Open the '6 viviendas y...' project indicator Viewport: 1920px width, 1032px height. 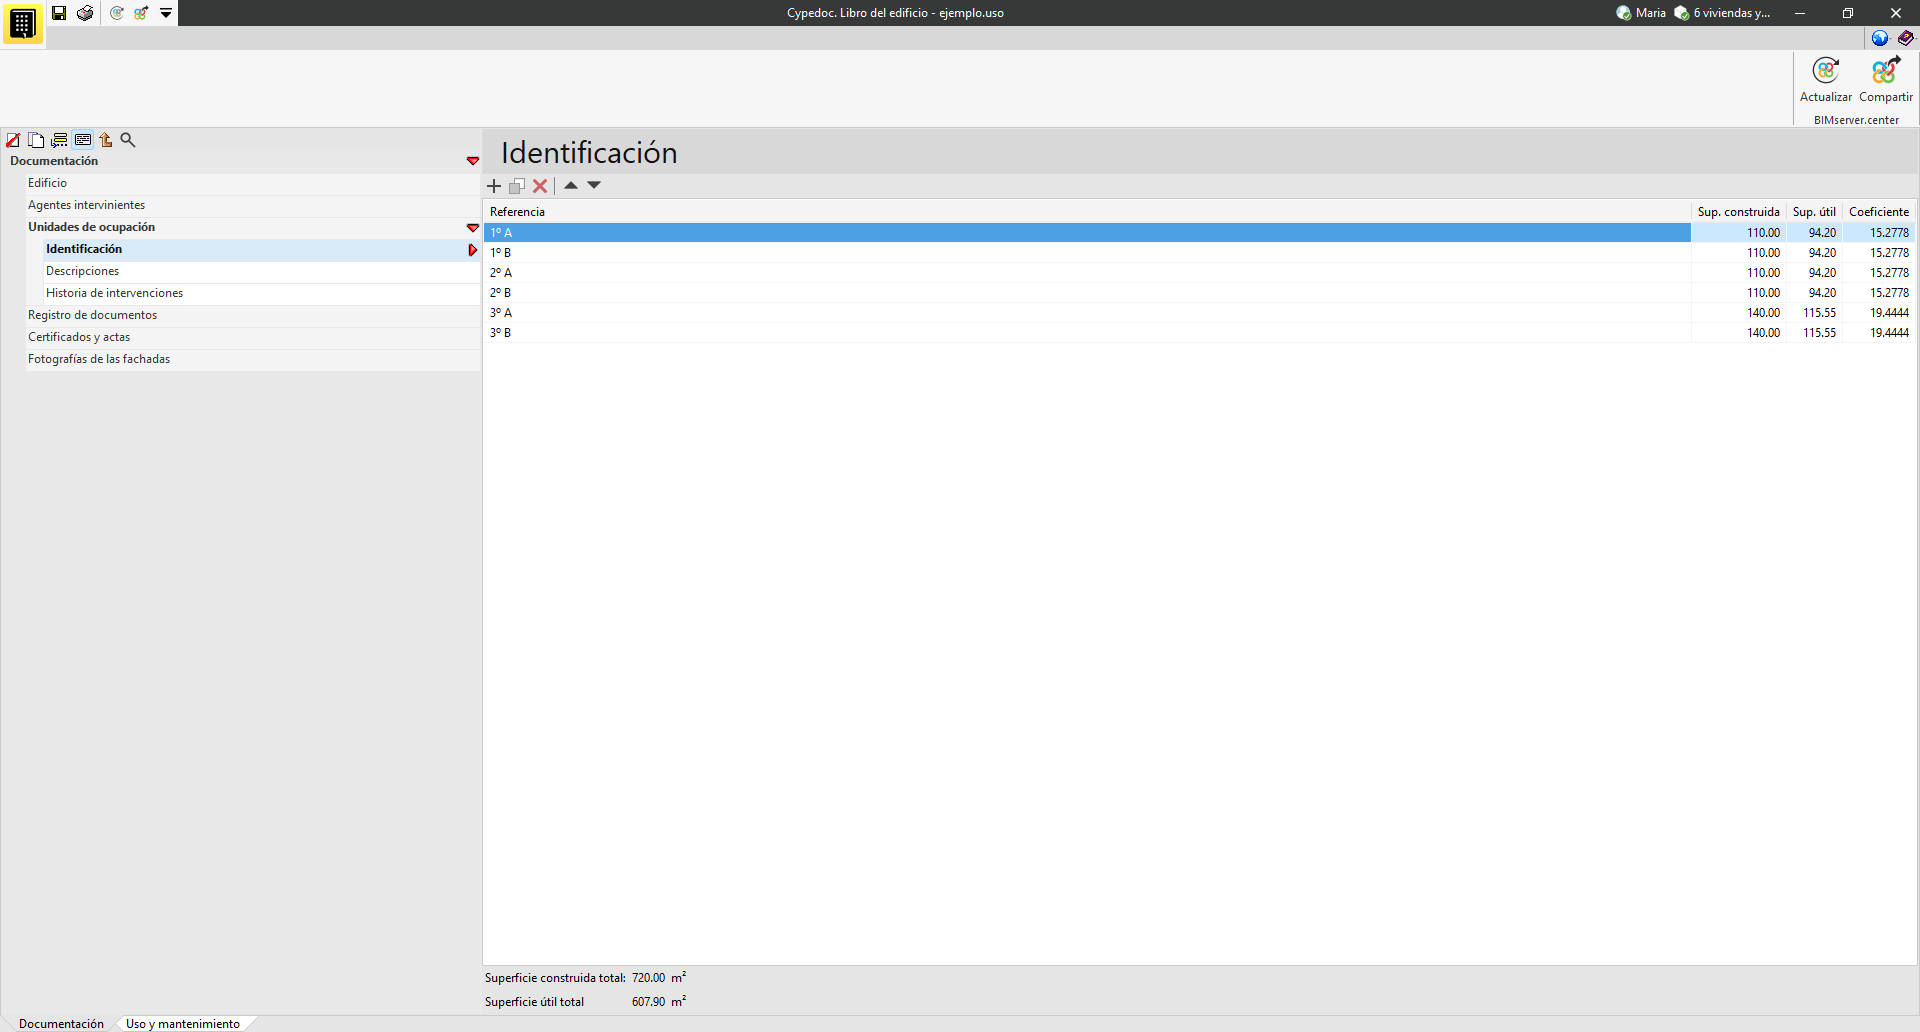pos(1723,13)
